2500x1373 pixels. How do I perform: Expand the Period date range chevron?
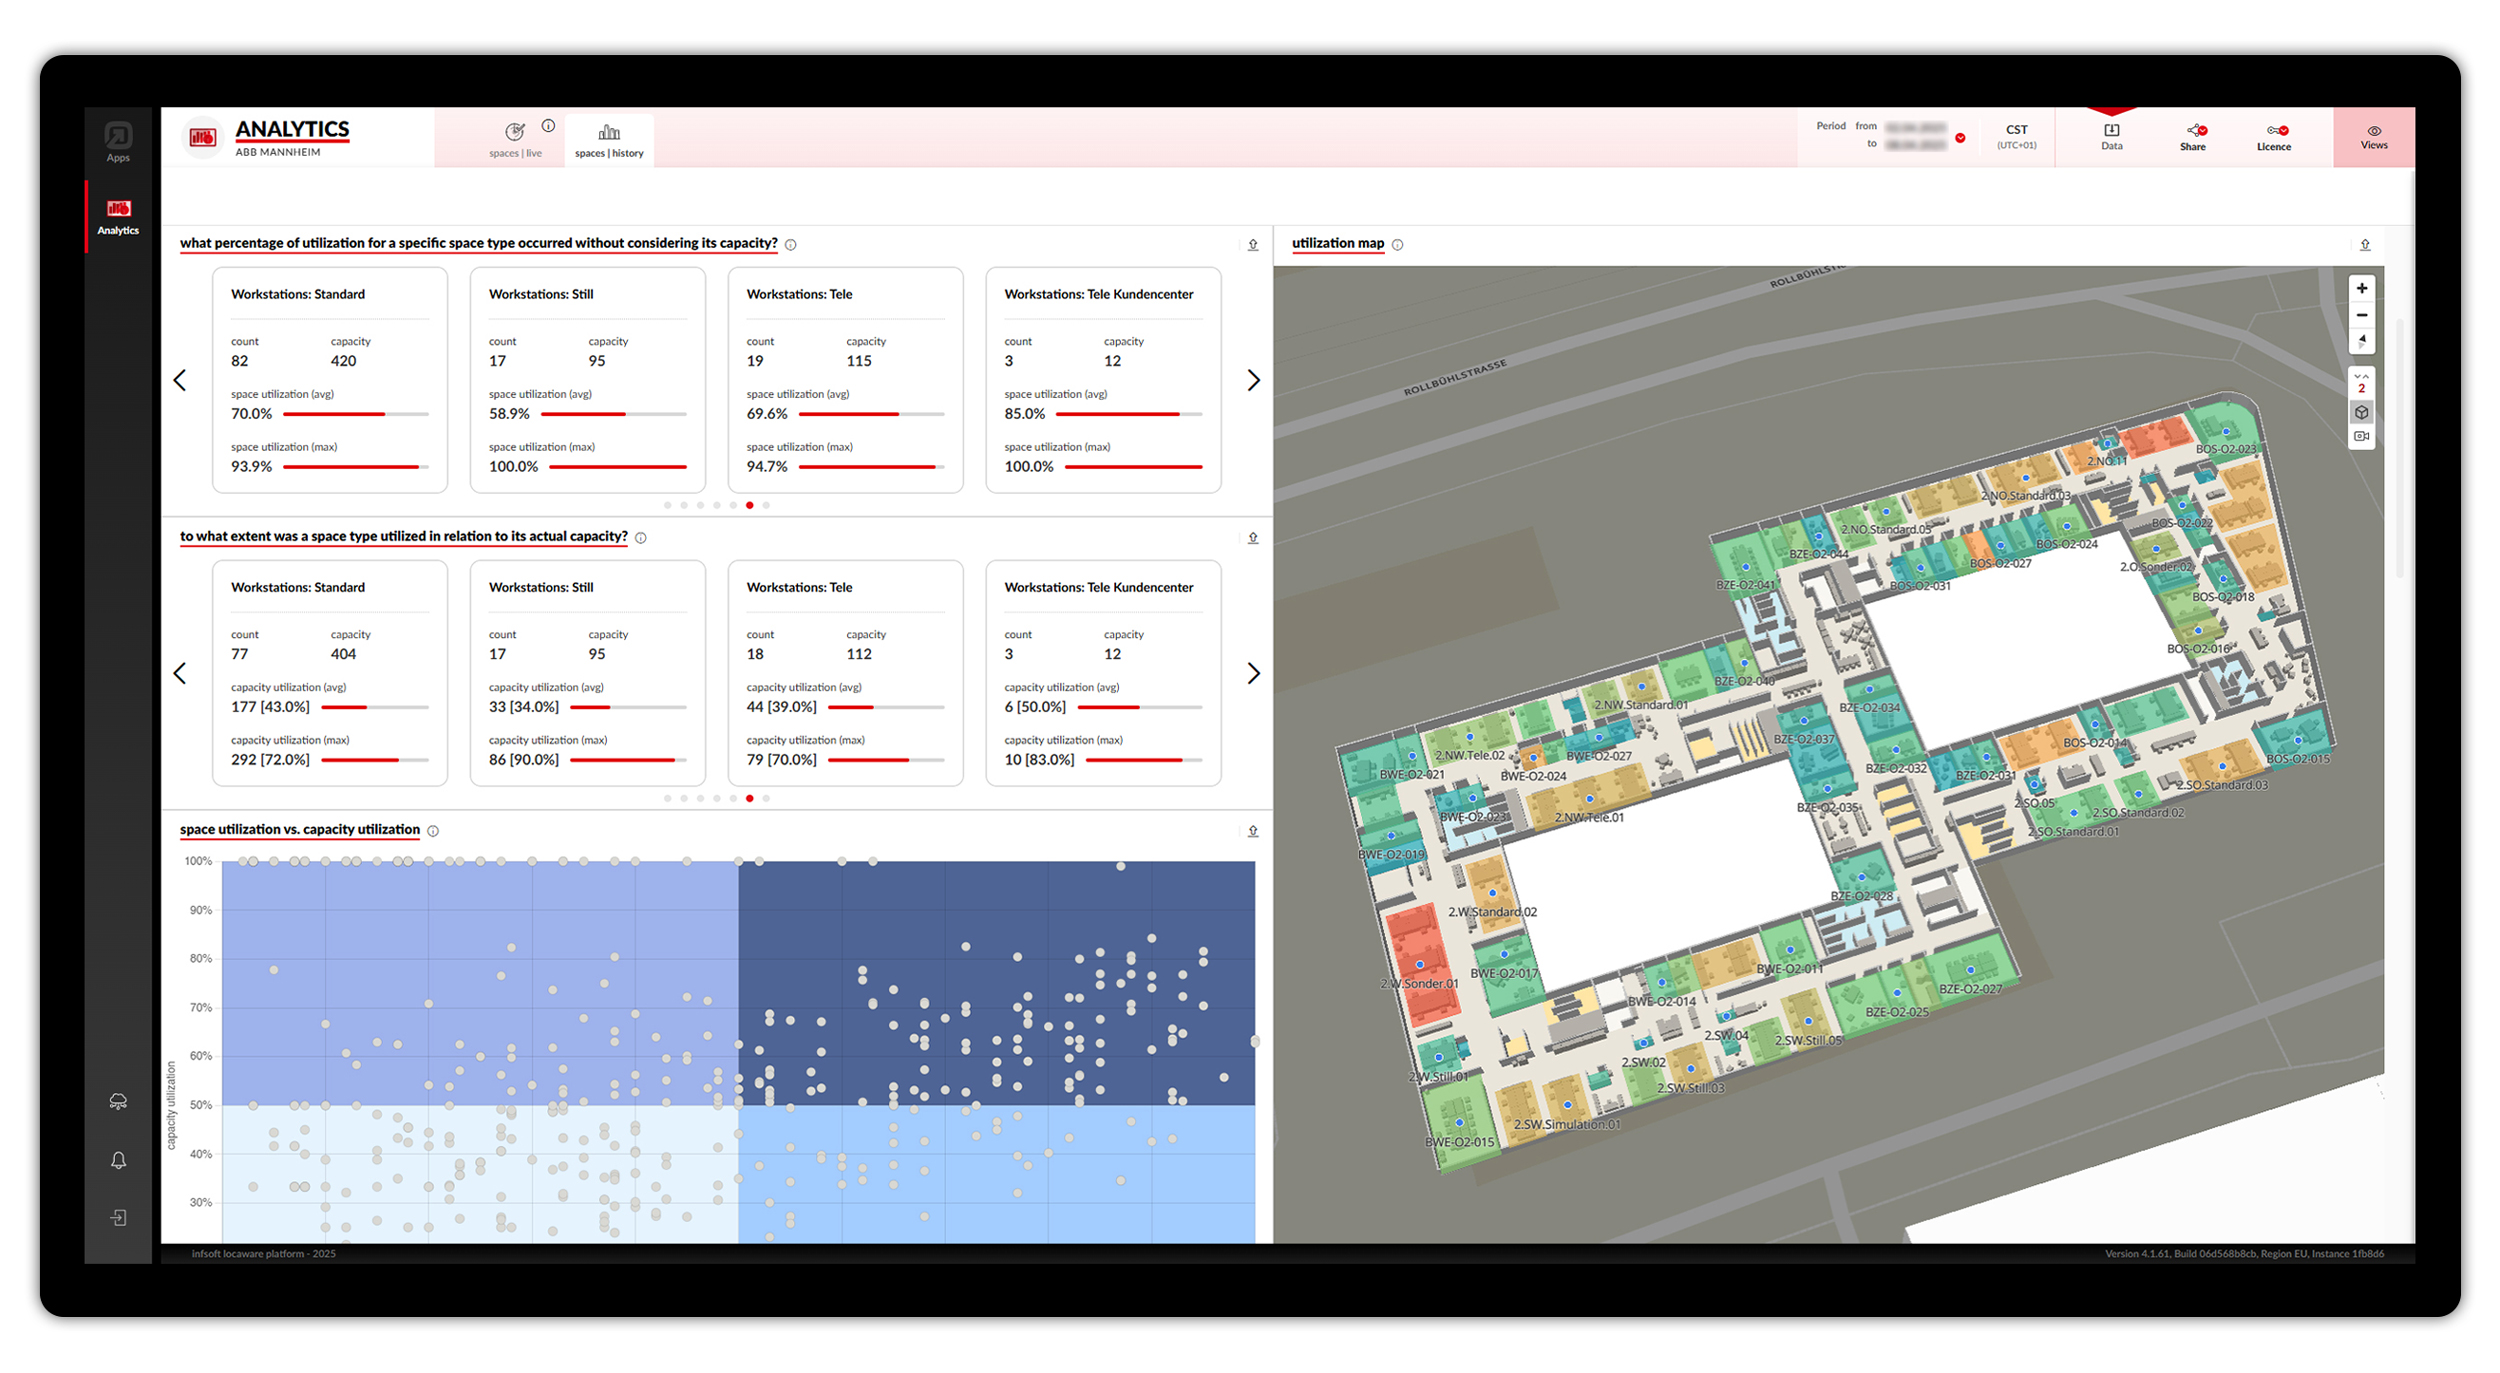tap(1960, 138)
